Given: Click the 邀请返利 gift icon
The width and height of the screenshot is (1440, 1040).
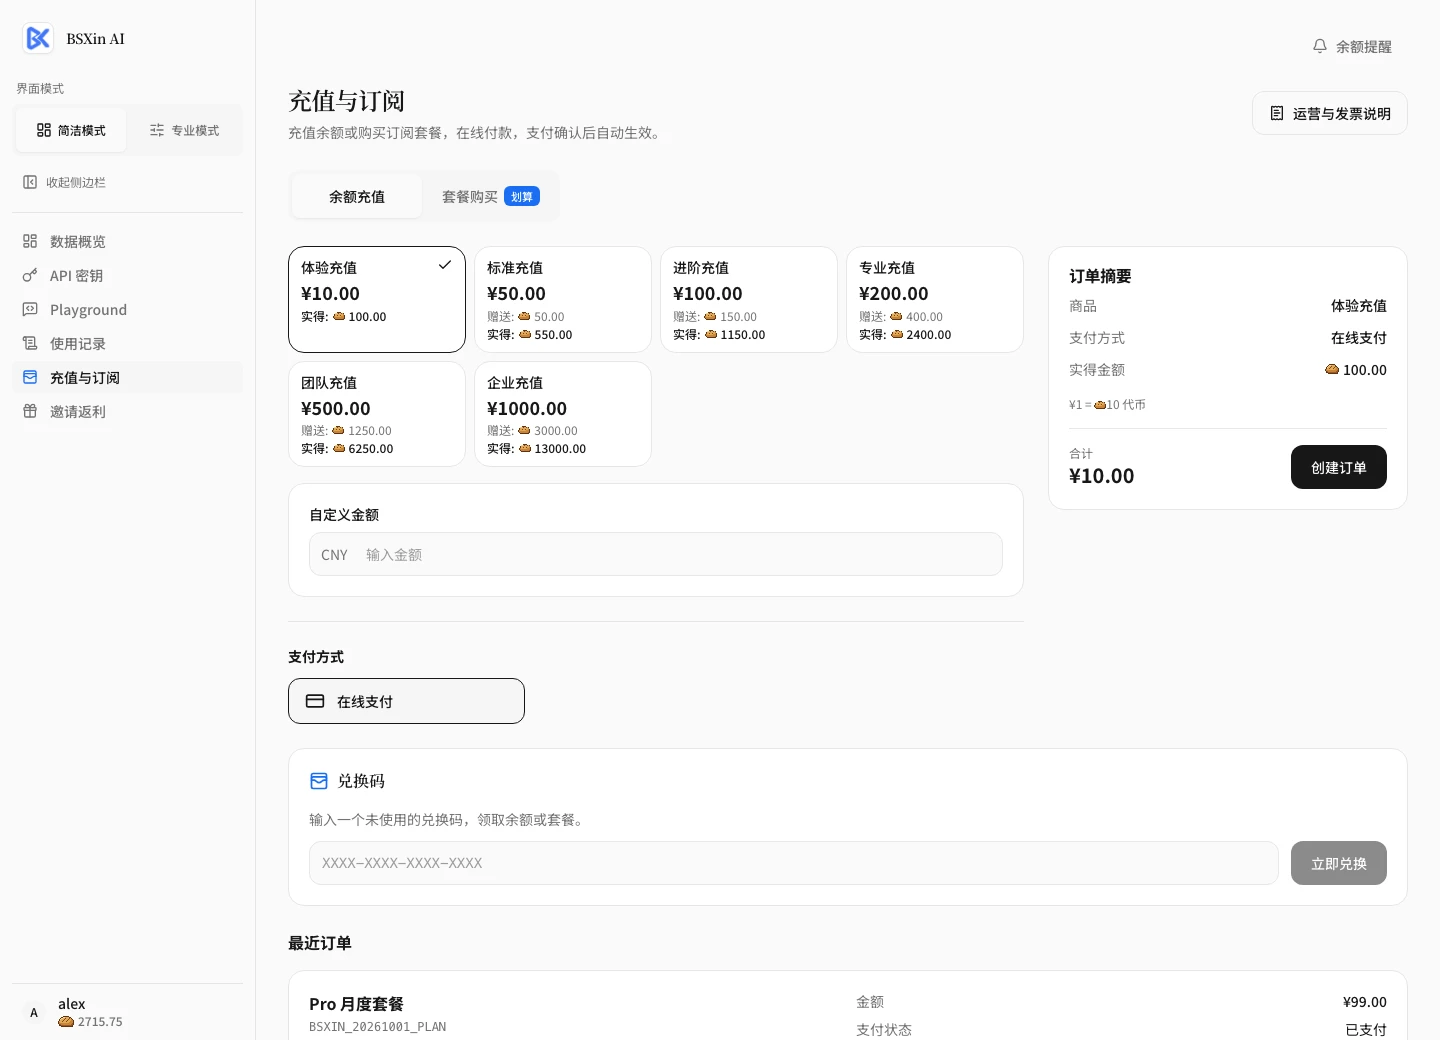Looking at the screenshot, I should (x=30, y=411).
